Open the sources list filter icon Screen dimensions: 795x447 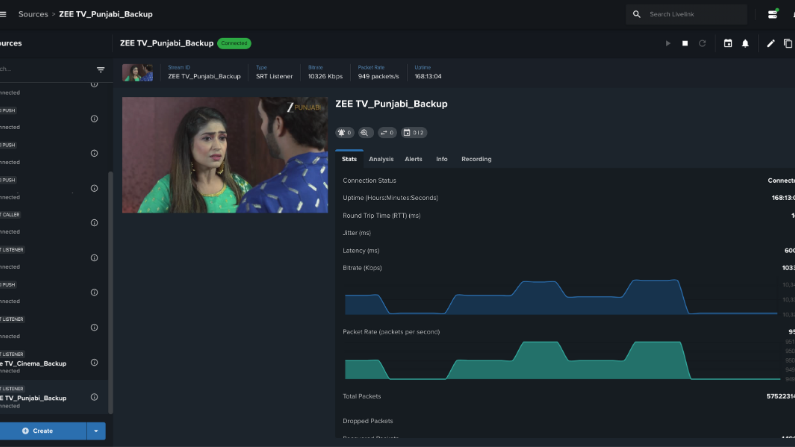pyautogui.click(x=100, y=69)
